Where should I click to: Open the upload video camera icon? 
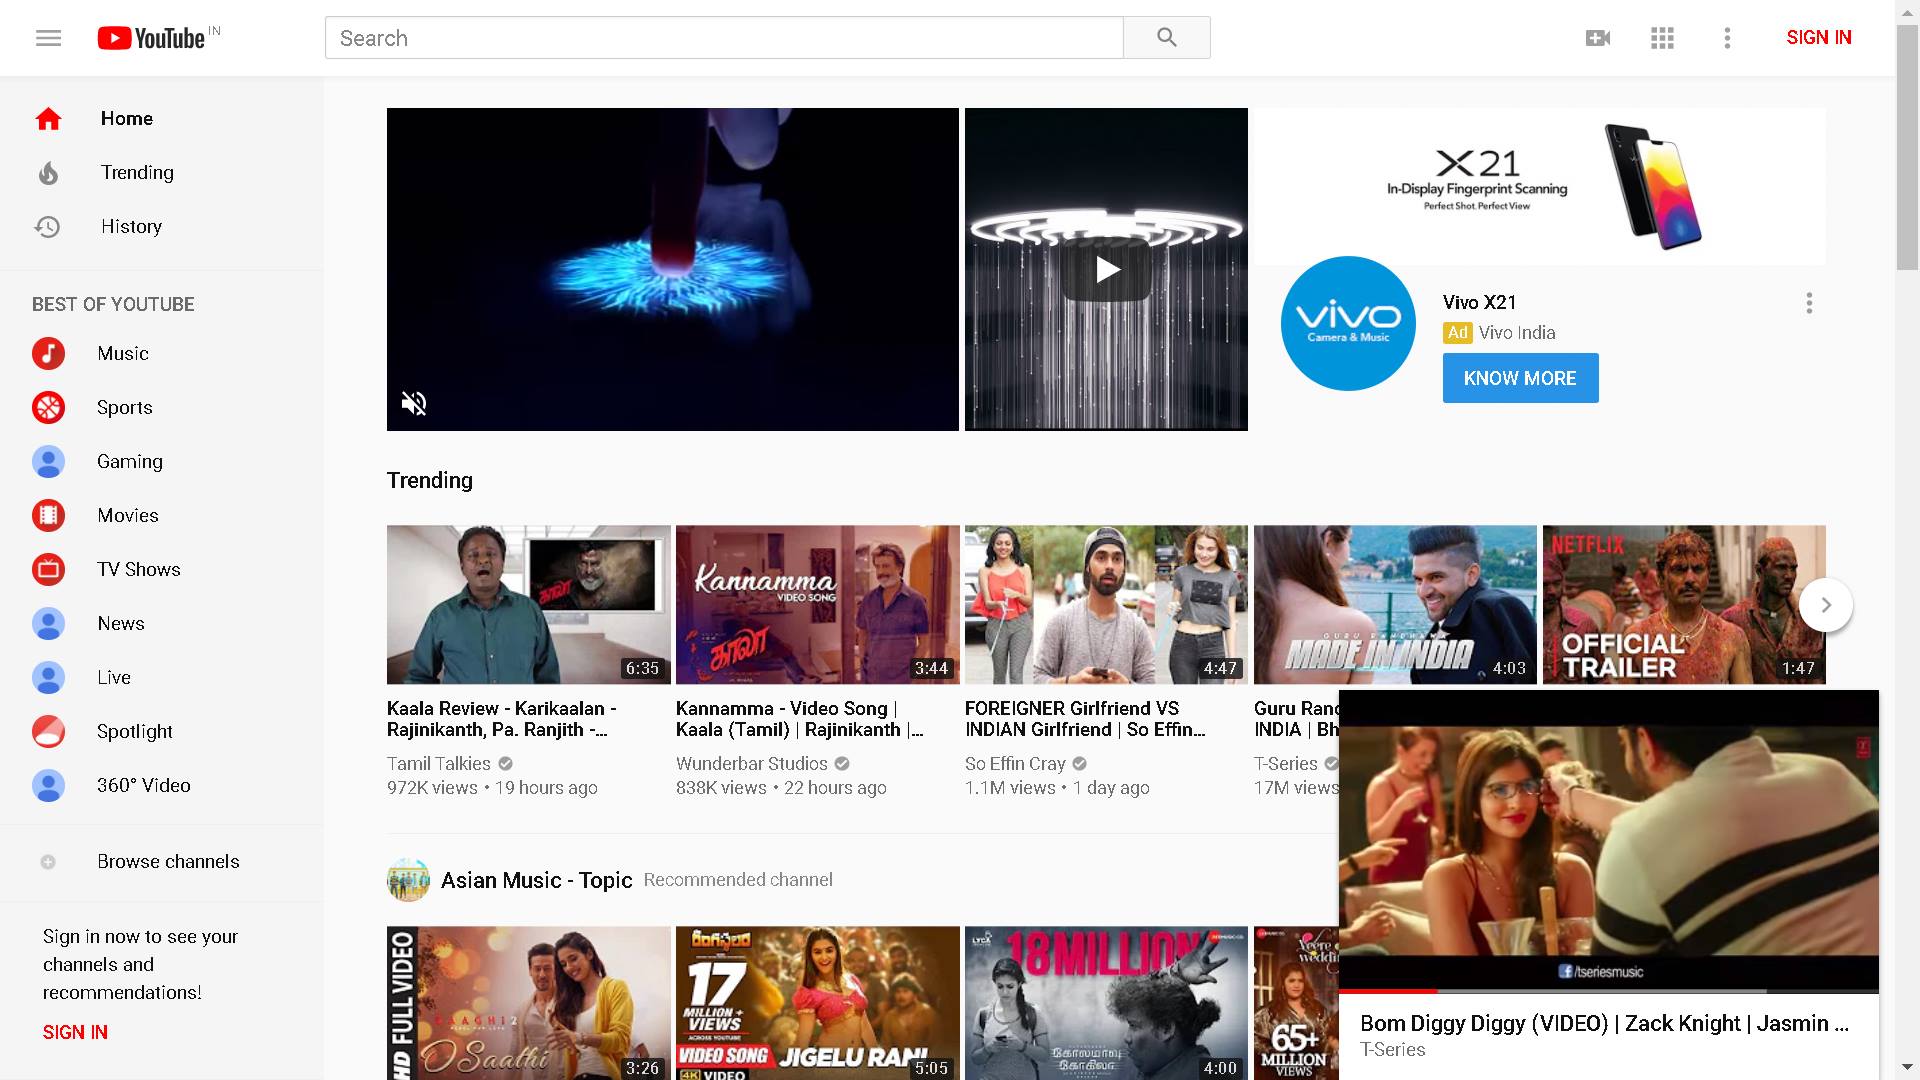coord(1597,38)
